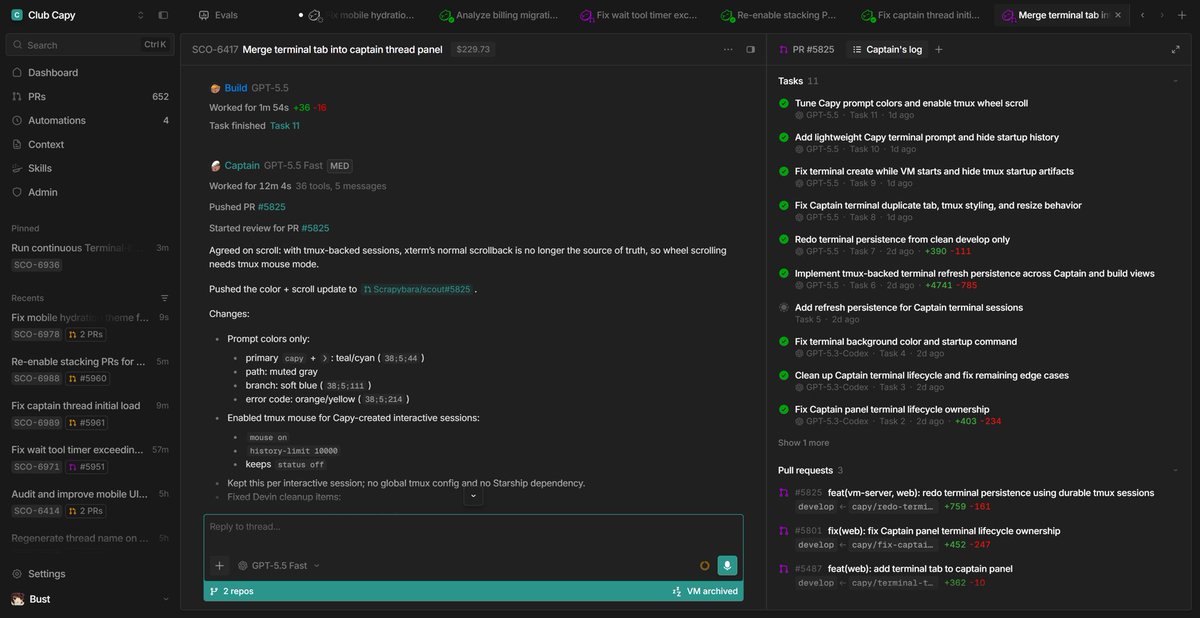Click the #5951 PR badge under SCO-6971

click(x=87, y=467)
